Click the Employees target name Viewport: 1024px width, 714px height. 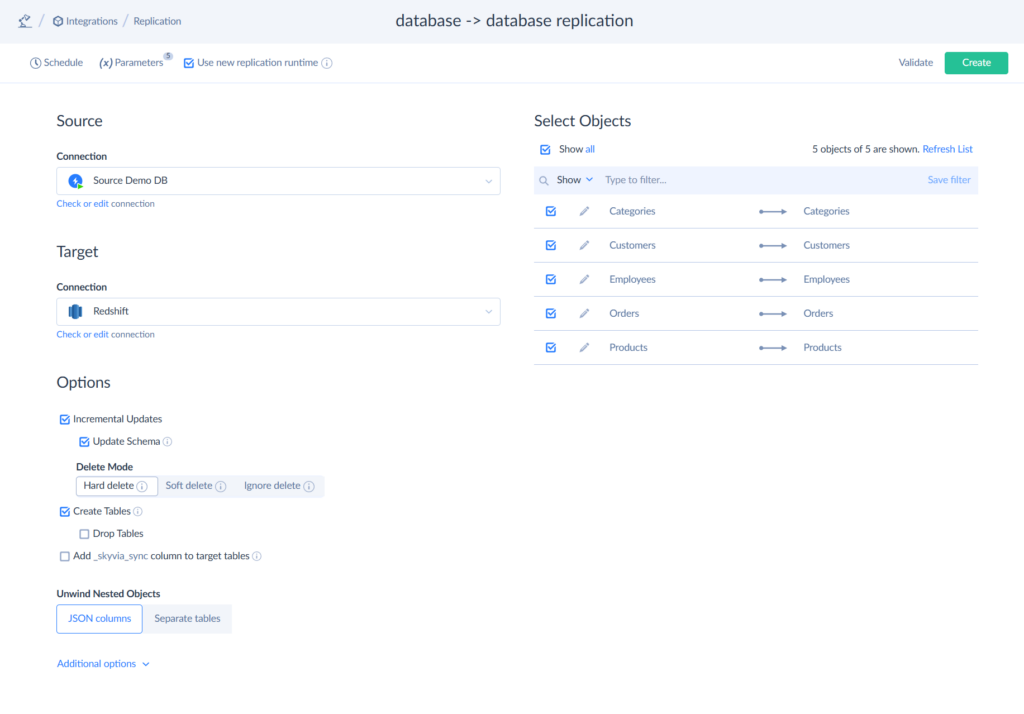pyautogui.click(x=826, y=279)
